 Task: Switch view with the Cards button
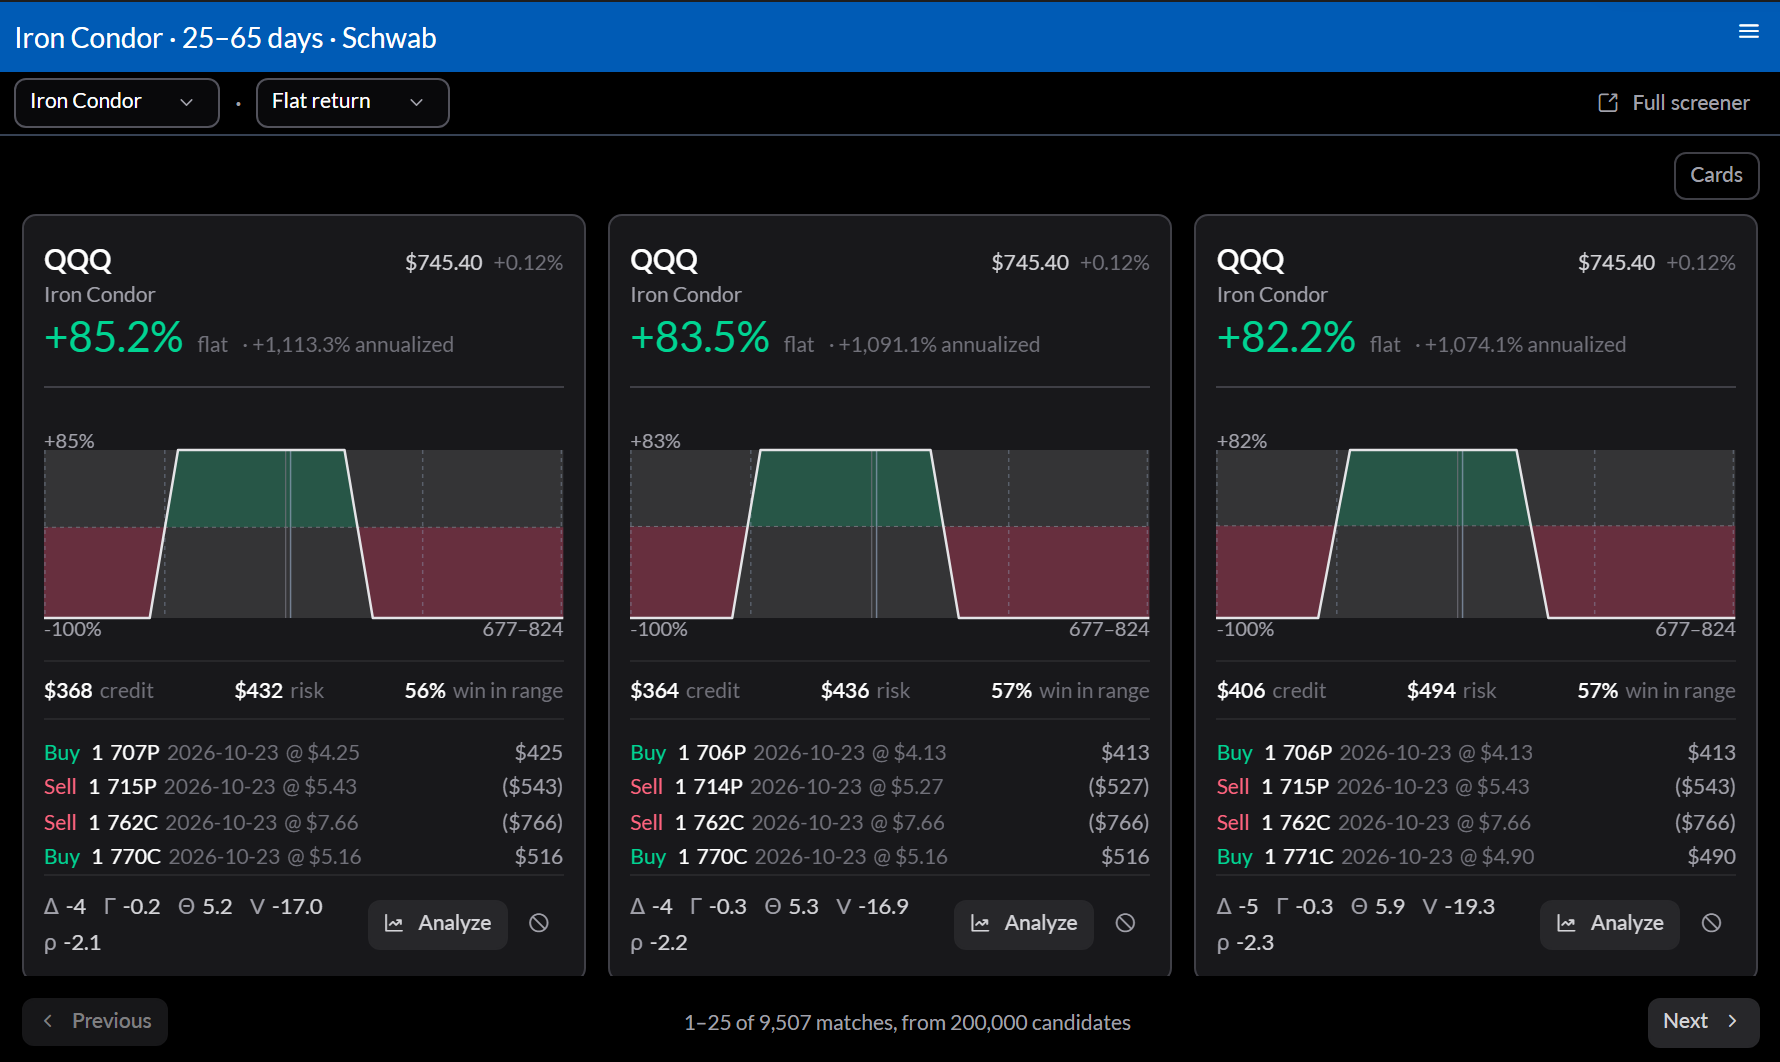(1717, 176)
